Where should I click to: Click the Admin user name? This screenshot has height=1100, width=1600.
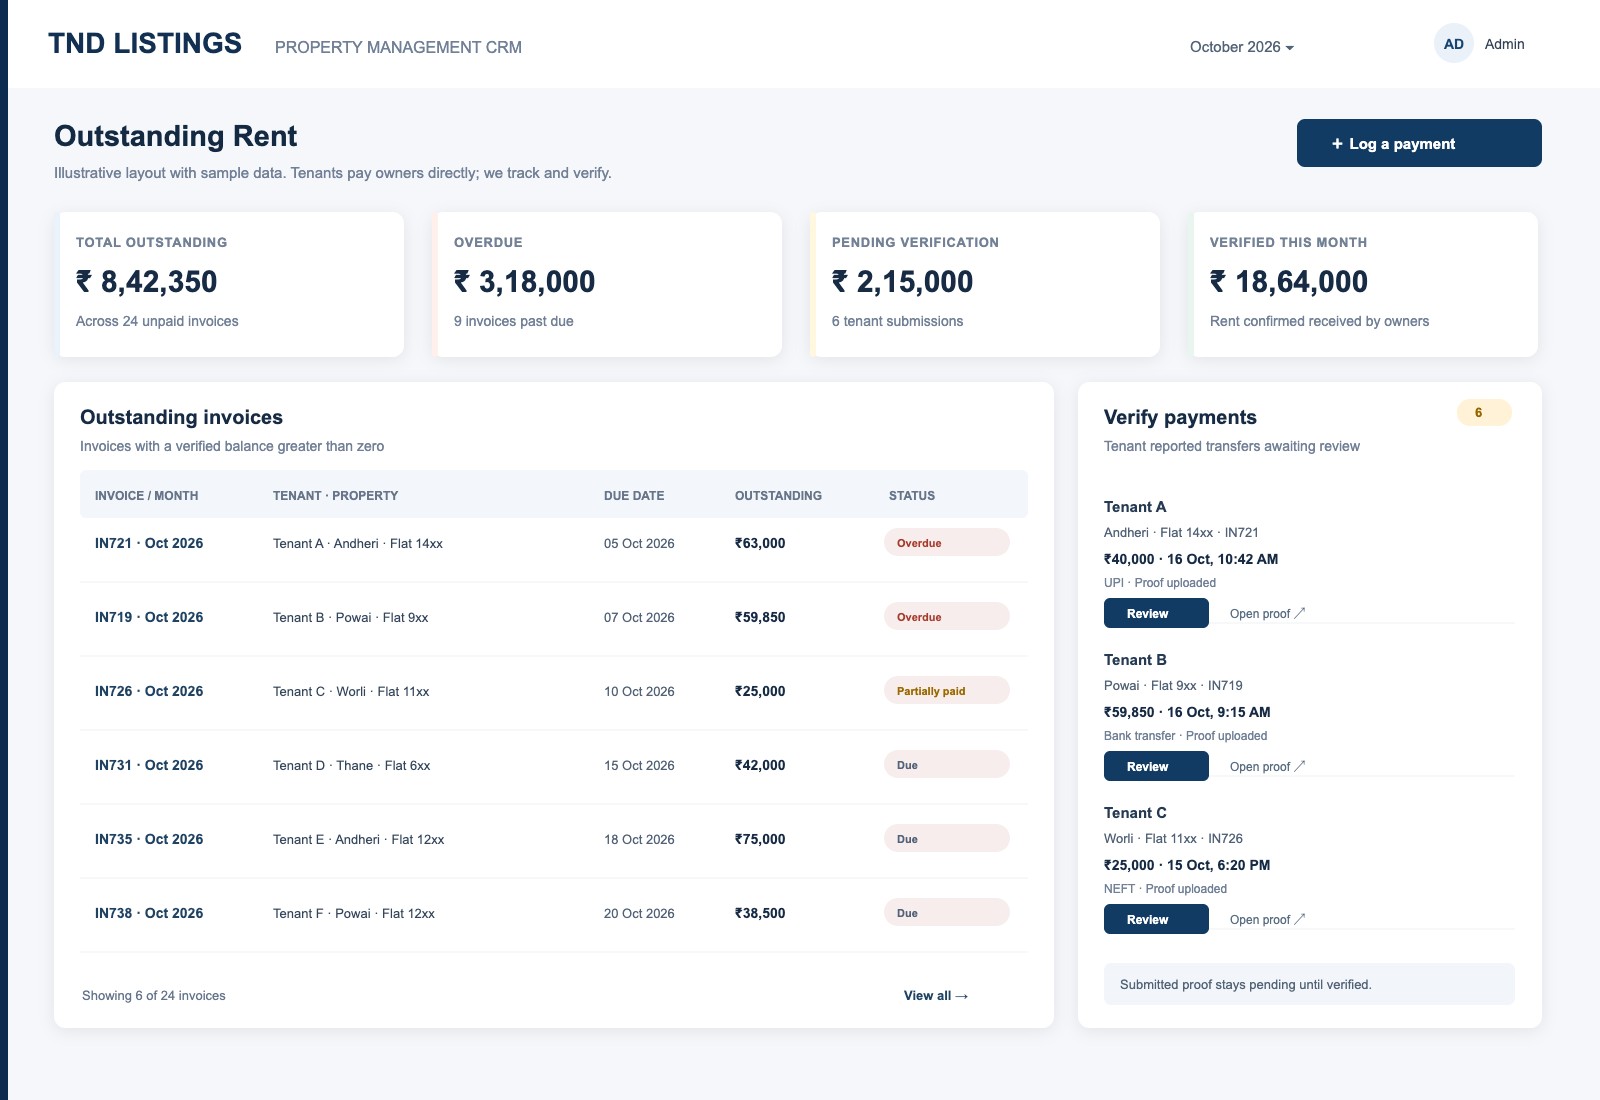pos(1504,44)
